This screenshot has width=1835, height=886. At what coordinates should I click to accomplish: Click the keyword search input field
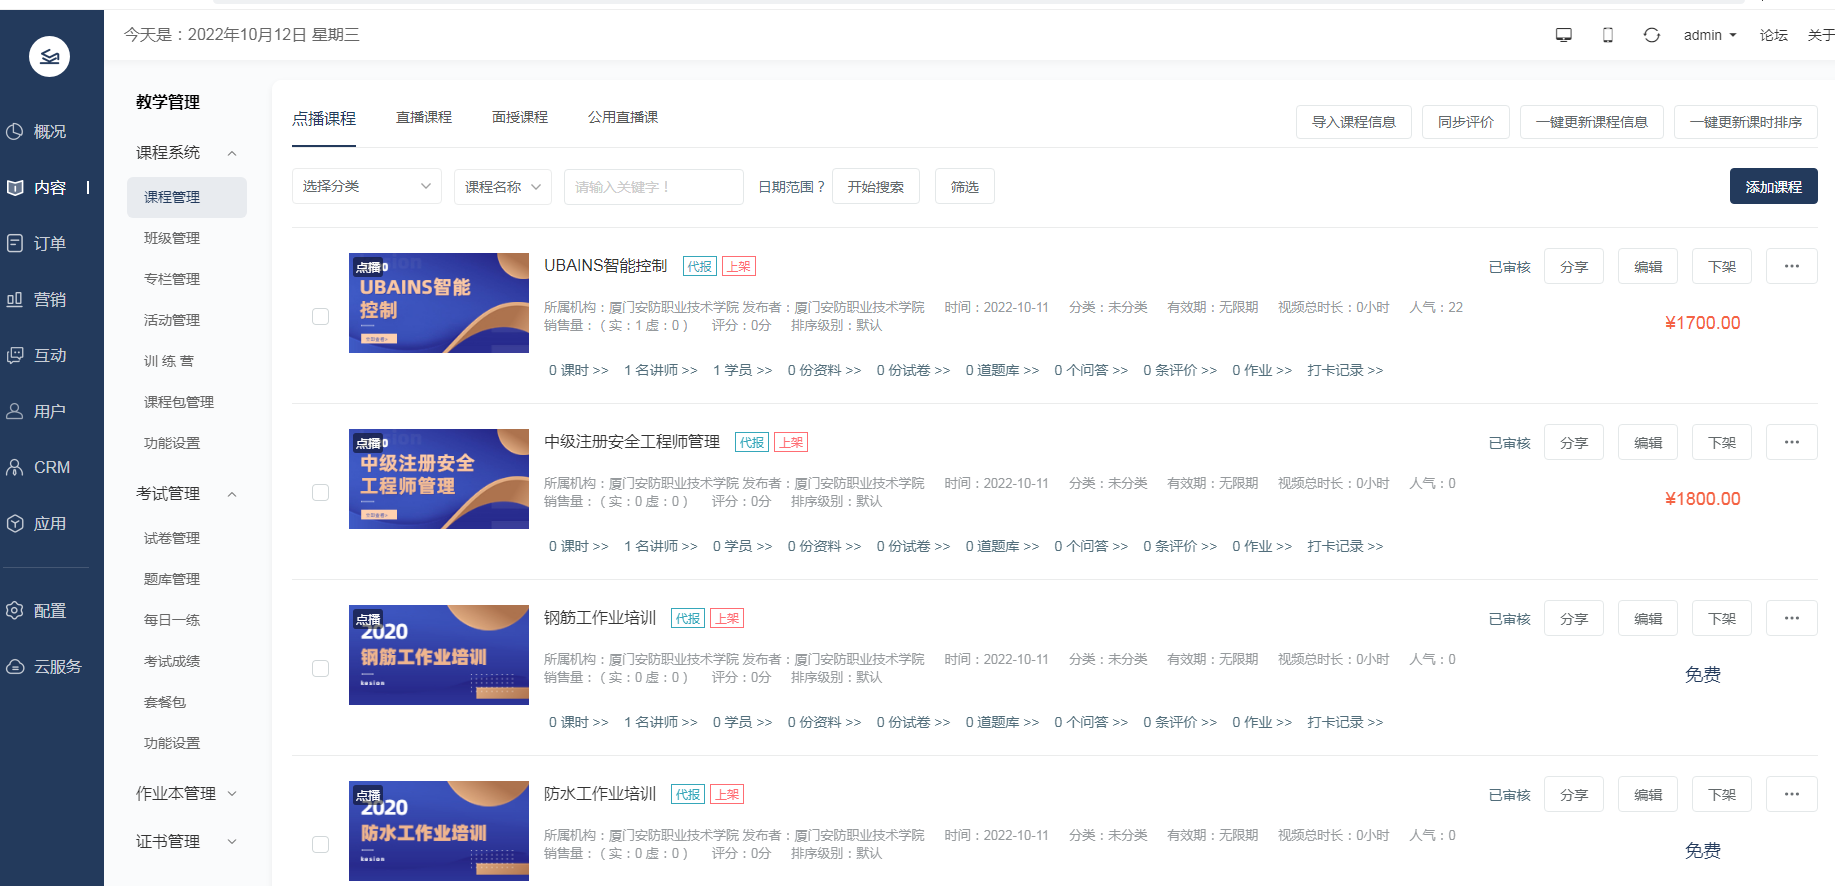pos(653,187)
